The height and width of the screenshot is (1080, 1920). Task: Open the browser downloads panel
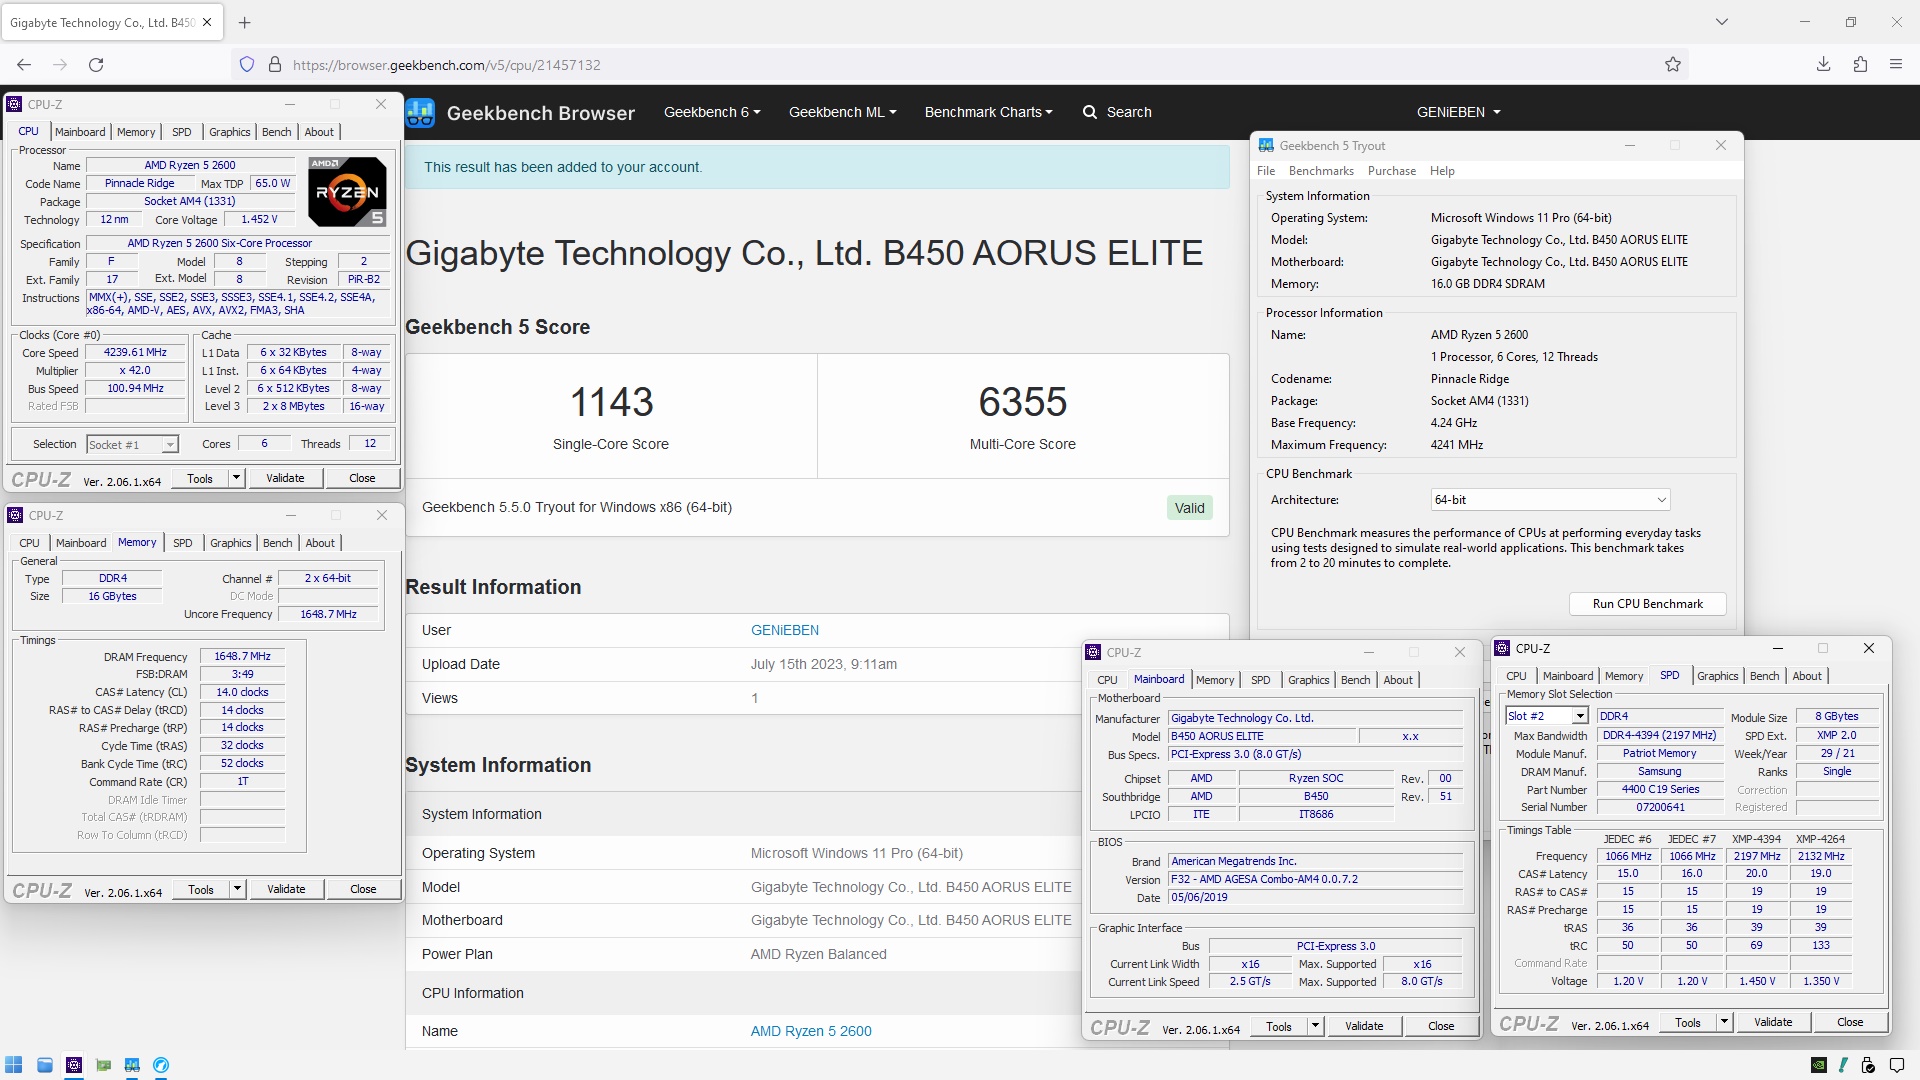click(1823, 65)
